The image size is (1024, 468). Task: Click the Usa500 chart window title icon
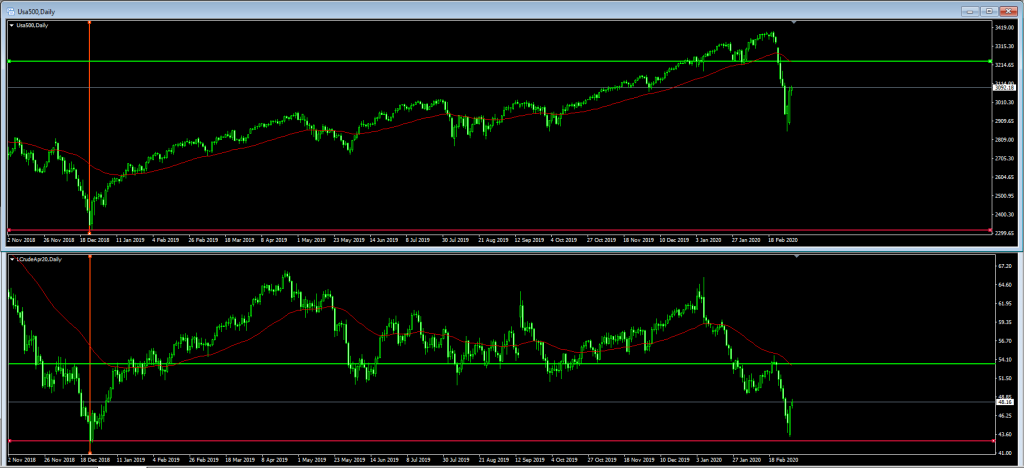[x=10, y=11]
